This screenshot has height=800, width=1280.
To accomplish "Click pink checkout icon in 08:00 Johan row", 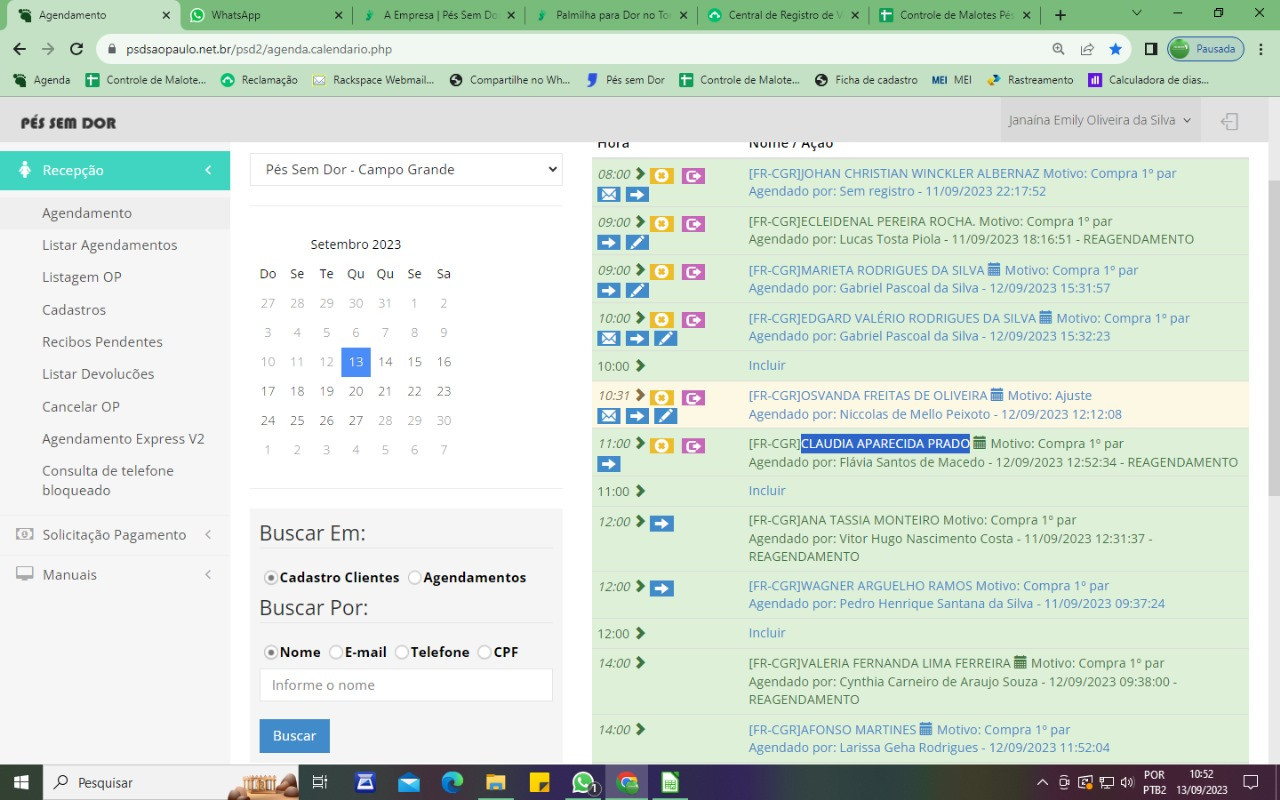I will coord(693,176).
